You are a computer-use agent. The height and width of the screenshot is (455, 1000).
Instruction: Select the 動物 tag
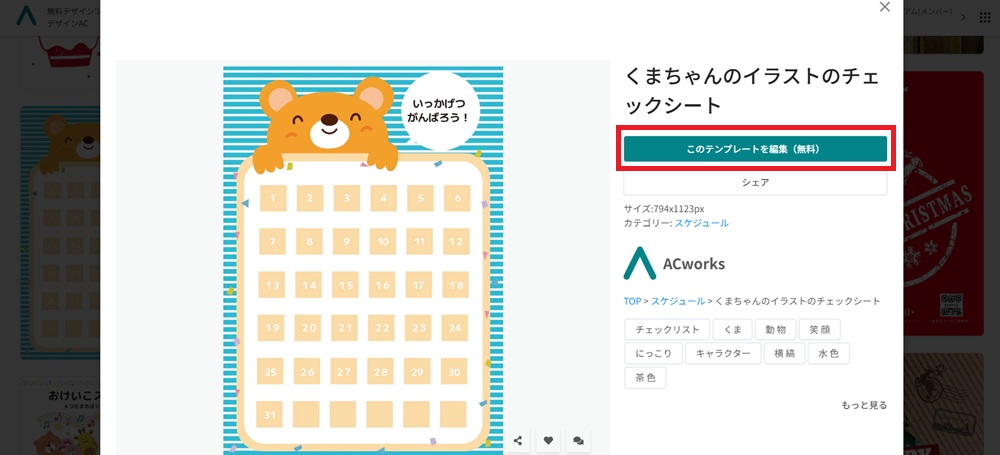click(x=775, y=329)
